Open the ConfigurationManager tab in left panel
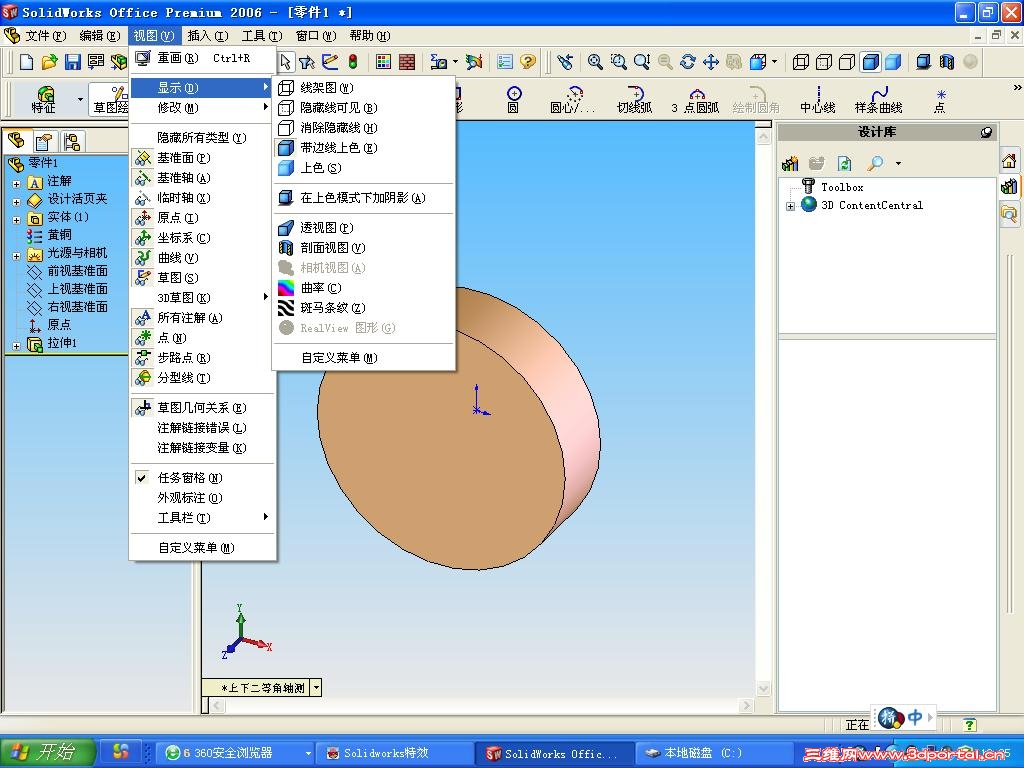Screen dimensions: 1024x768 pyautogui.click(x=71, y=141)
